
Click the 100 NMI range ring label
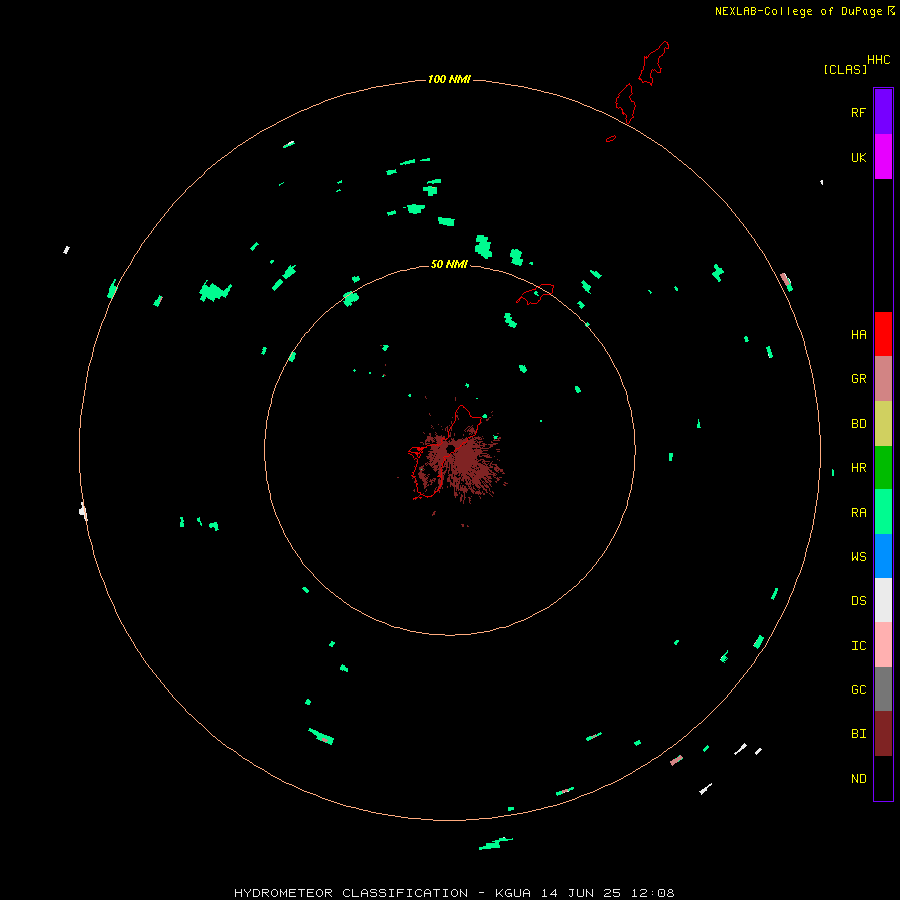[x=449, y=79]
